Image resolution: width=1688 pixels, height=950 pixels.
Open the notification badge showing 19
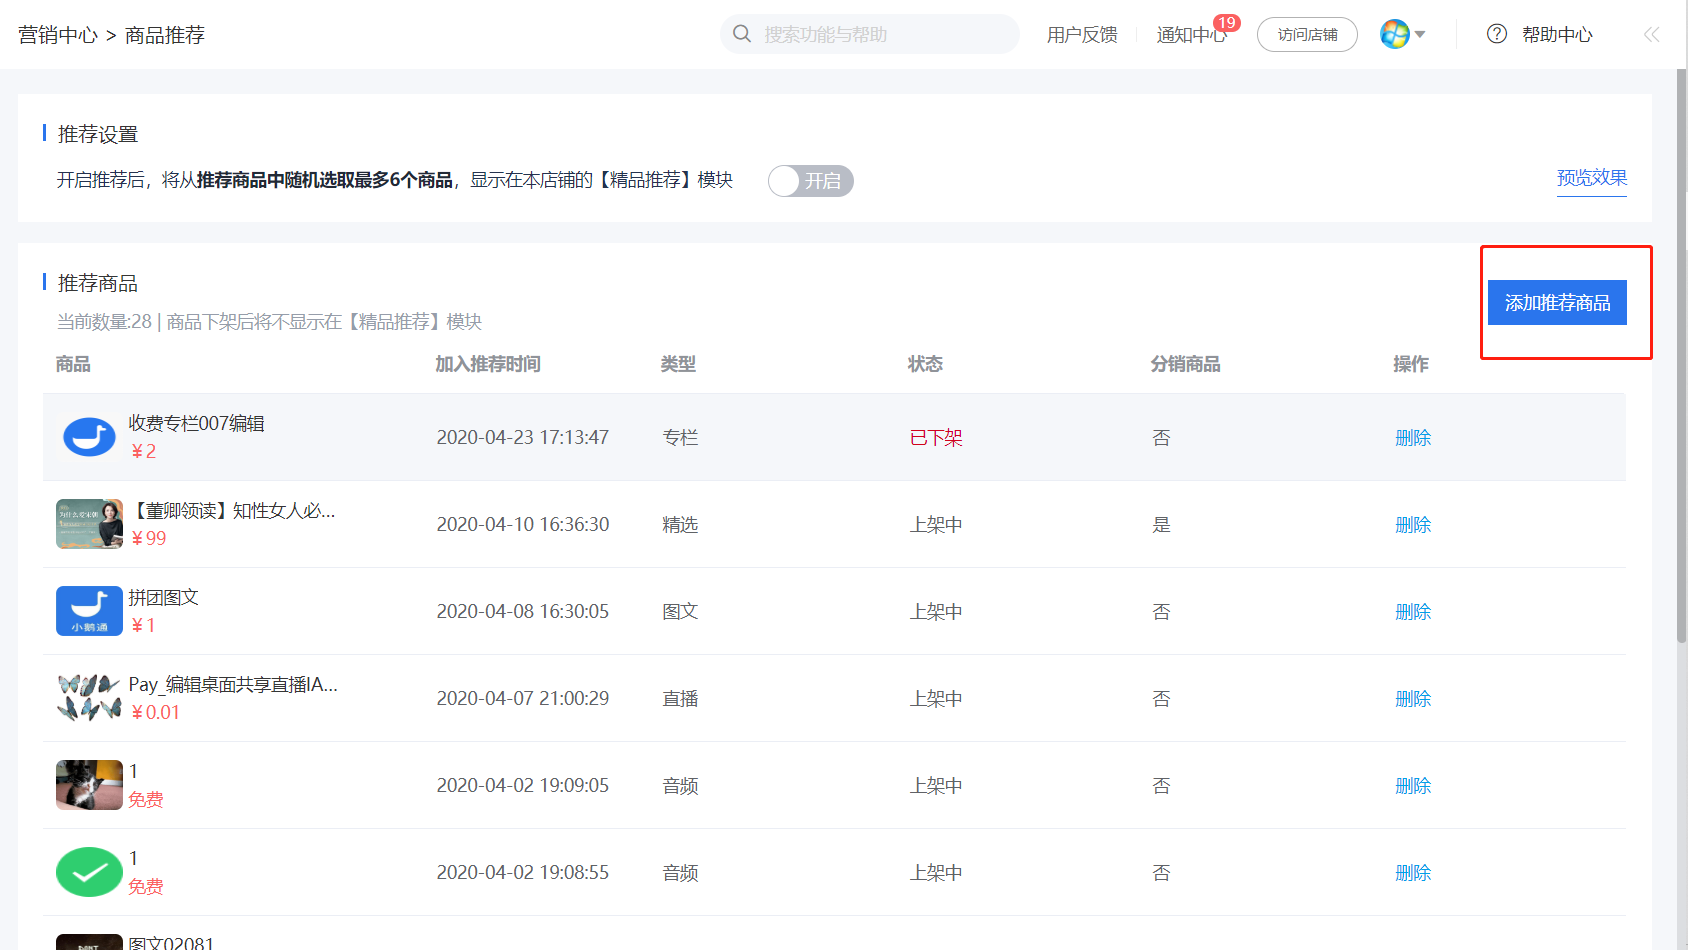click(1227, 23)
